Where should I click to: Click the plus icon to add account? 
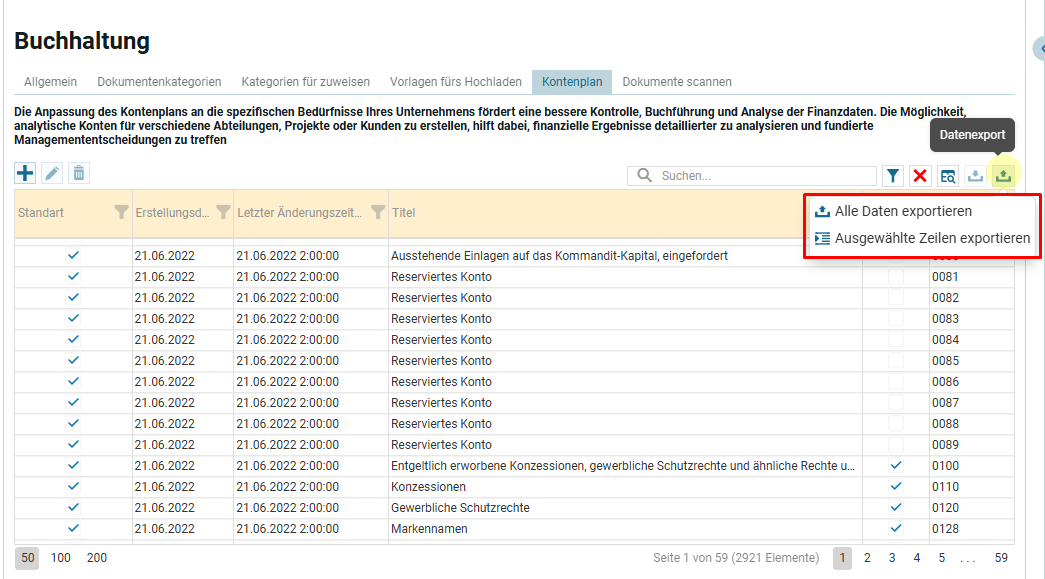pyautogui.click(x=25, y=173)
